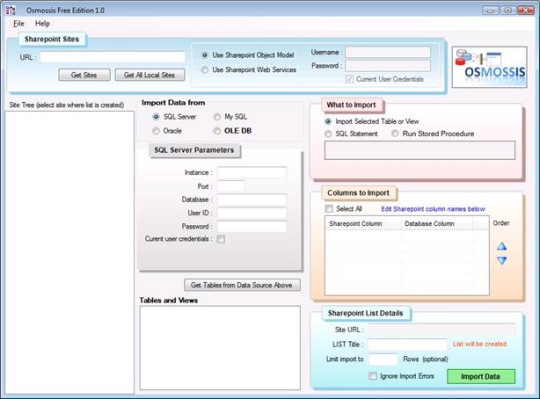Select Use Sharepoint Web Services option
The image size is (540, 399).
coord(205,70)
